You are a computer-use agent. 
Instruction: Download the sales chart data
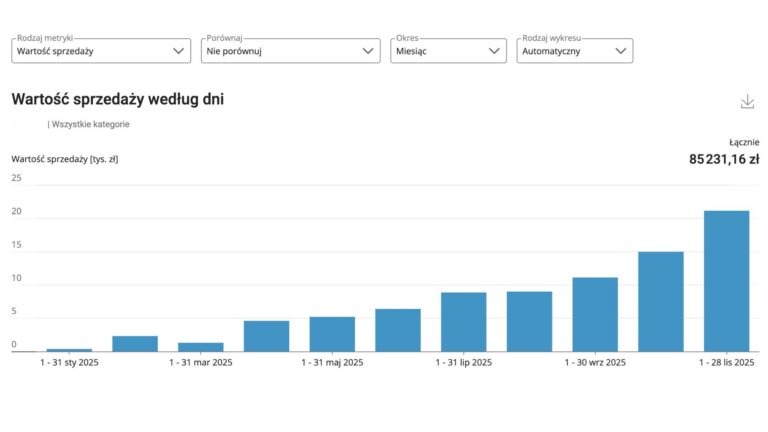(x=746, y=102)
